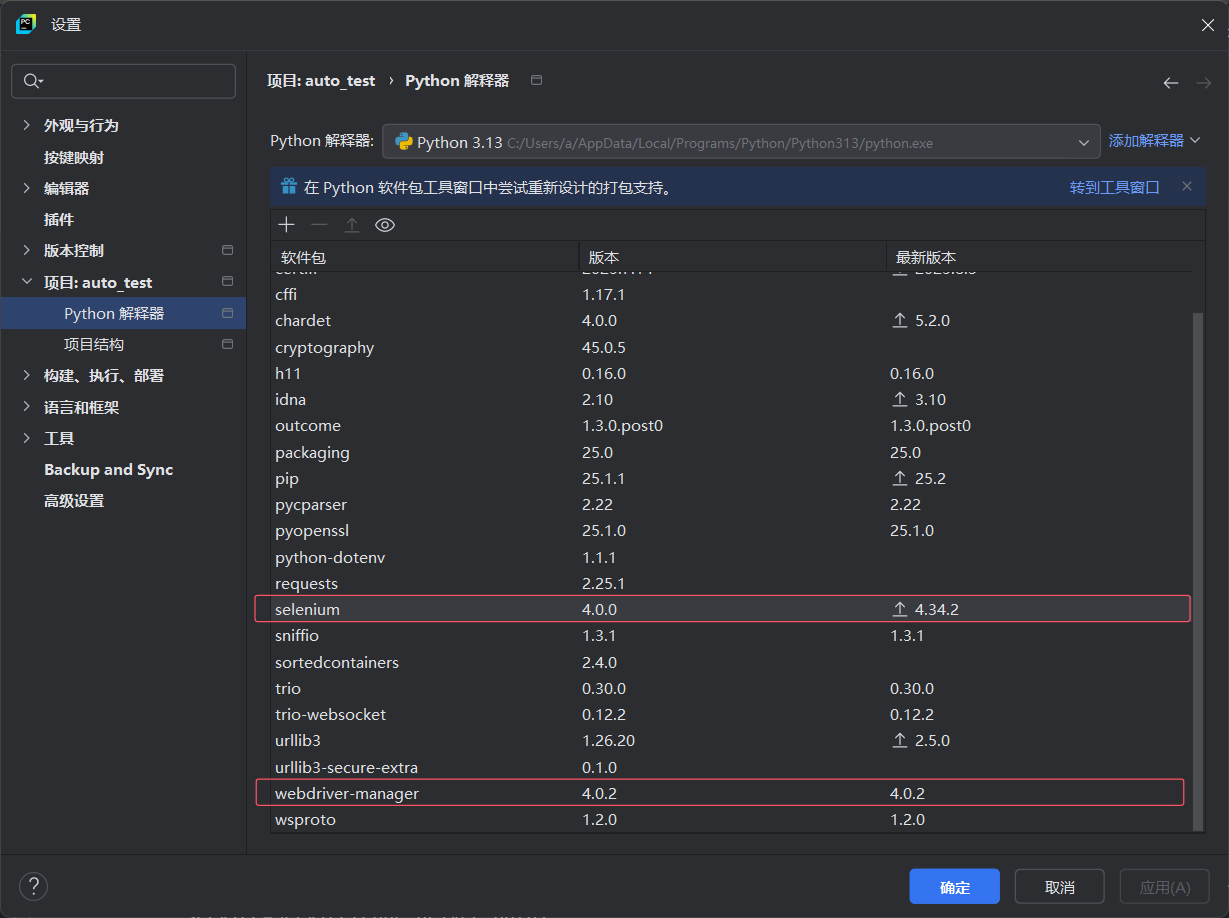Screen dimensions: 1229x918
Task: Open the 高级设置 page
Action: (74, 501)
